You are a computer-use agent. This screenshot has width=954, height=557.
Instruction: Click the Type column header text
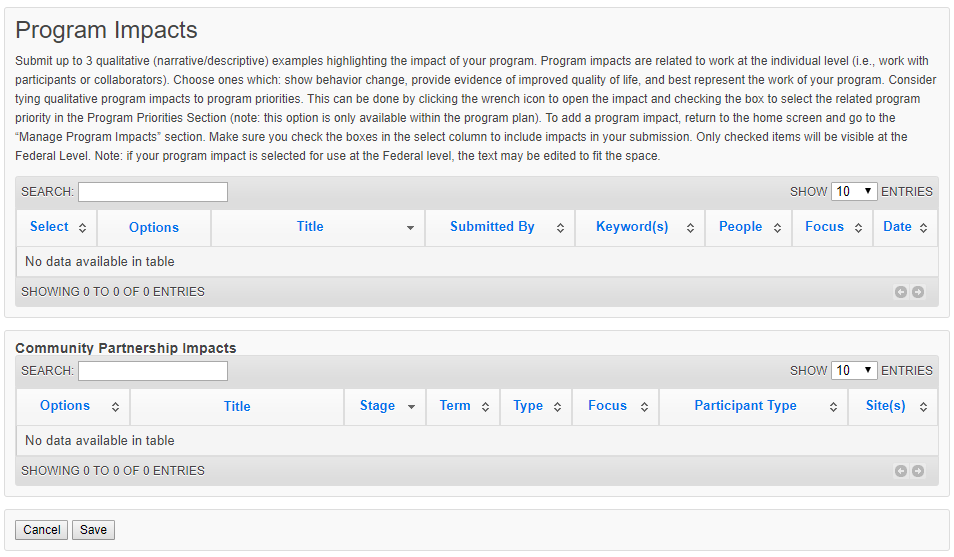tap(528, 406)
